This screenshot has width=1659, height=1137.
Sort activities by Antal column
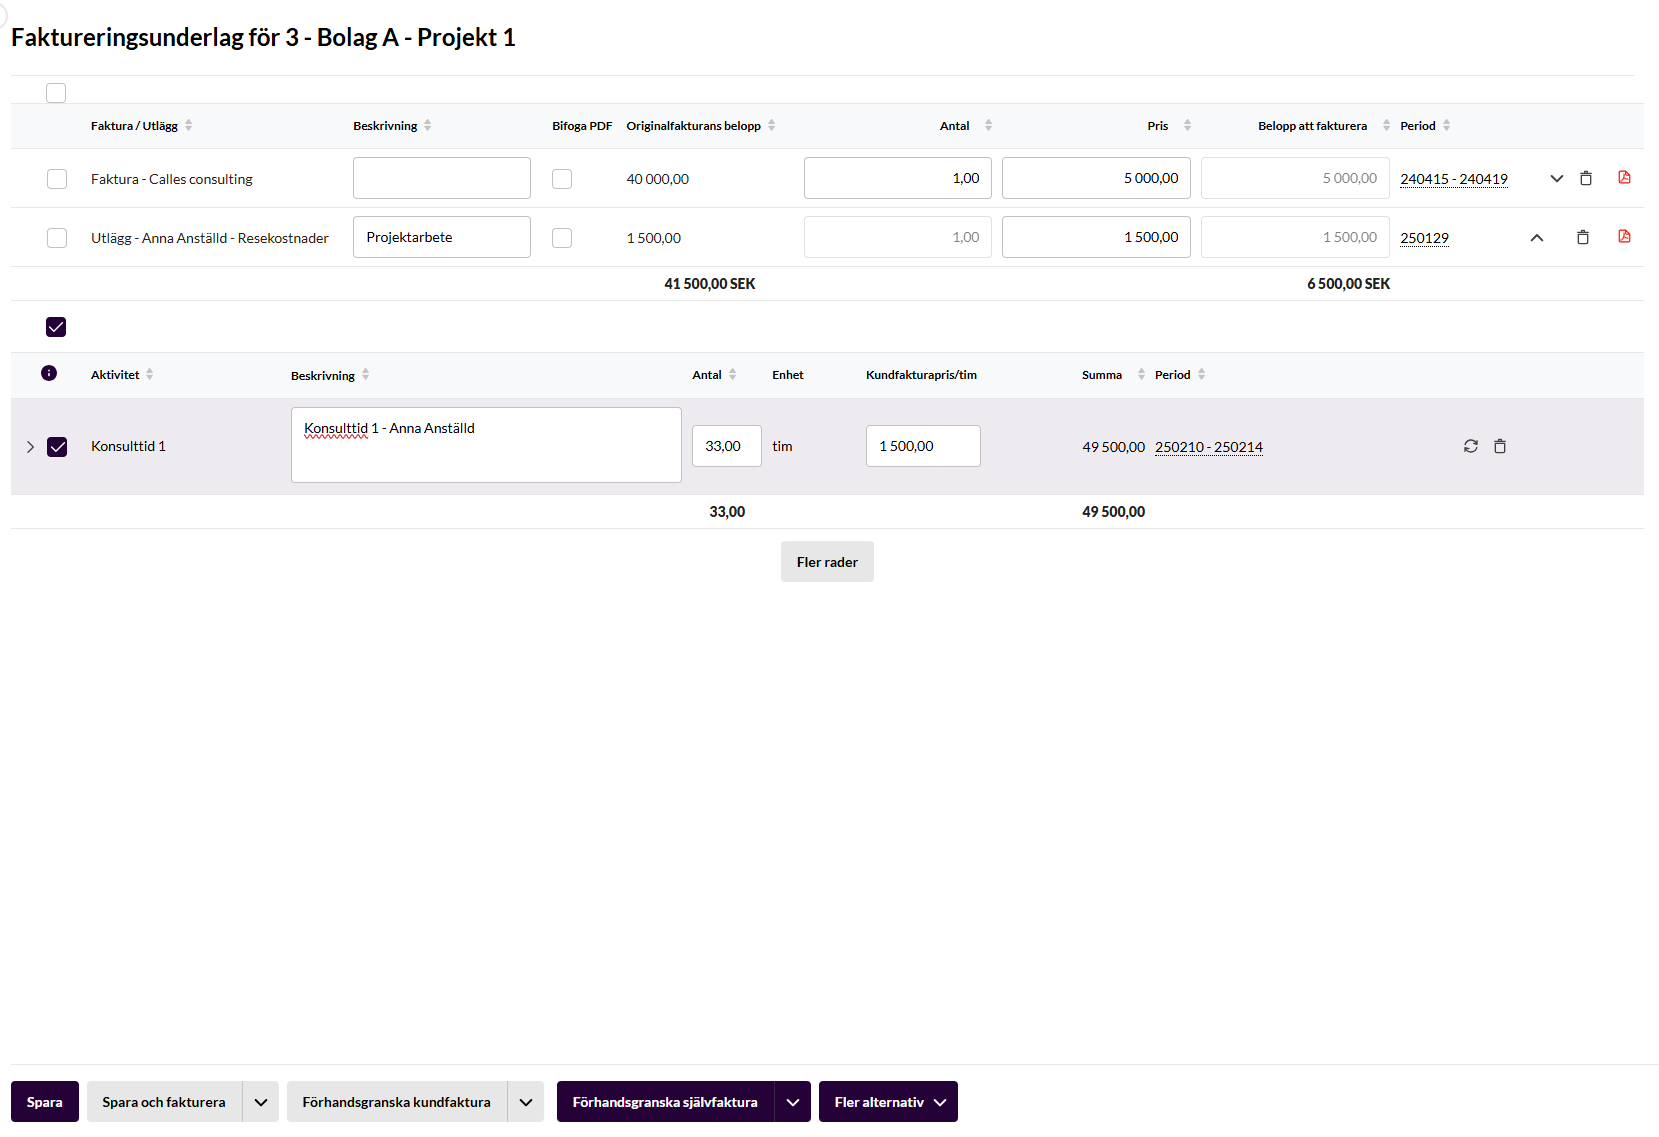coord(733,374)
